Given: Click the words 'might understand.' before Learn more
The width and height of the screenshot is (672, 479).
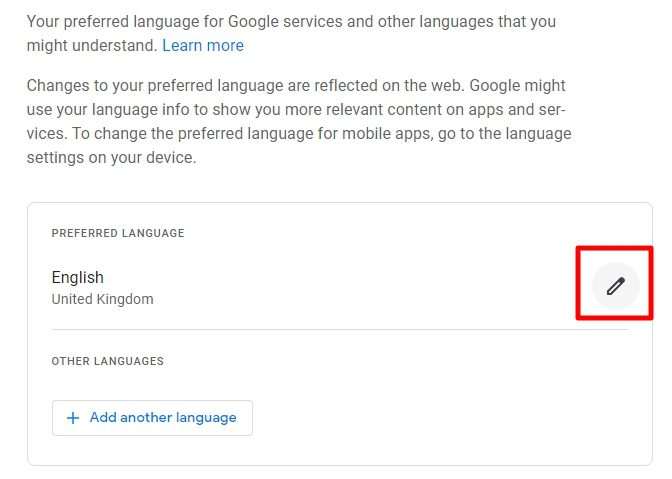Looking at the screenshot, I should [92, 45].
